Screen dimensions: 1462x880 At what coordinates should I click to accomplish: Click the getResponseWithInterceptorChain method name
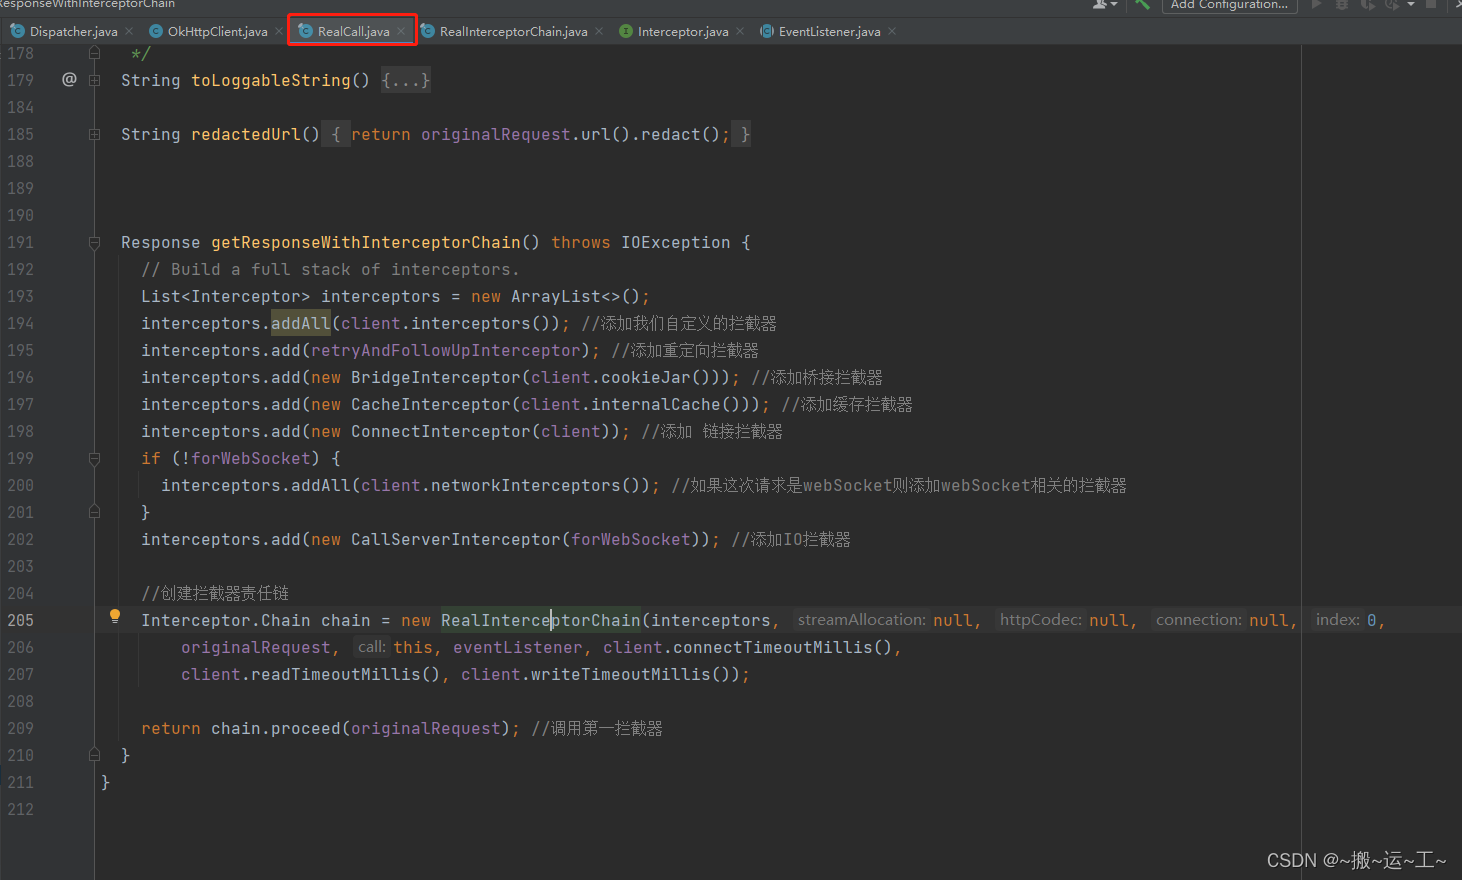click(366, 242)
